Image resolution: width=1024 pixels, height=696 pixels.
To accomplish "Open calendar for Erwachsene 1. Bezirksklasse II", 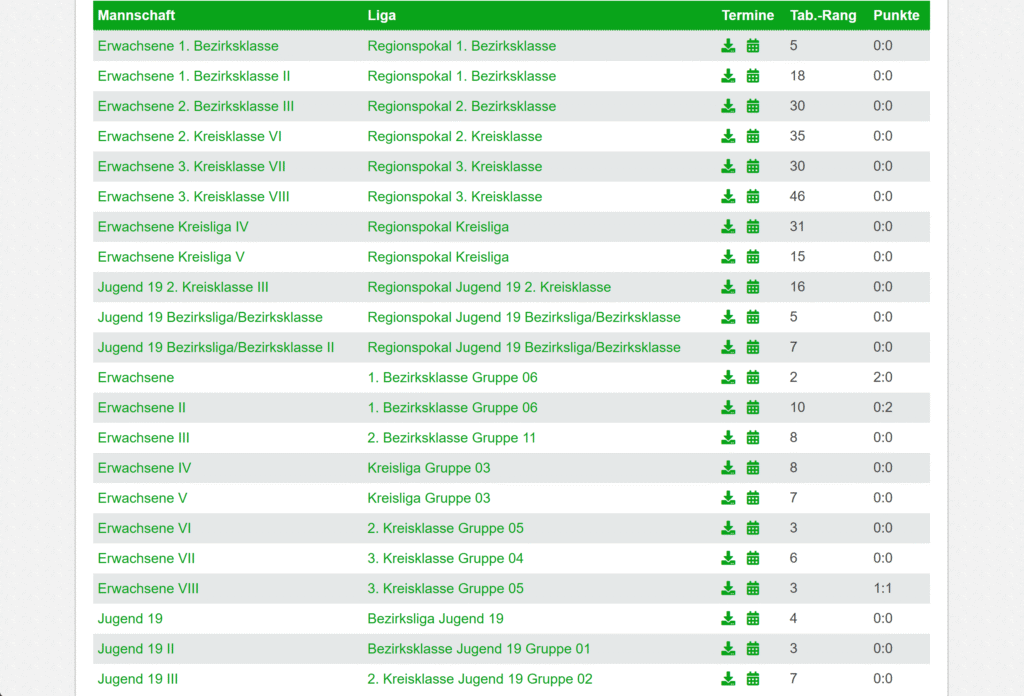I will 753,76.
